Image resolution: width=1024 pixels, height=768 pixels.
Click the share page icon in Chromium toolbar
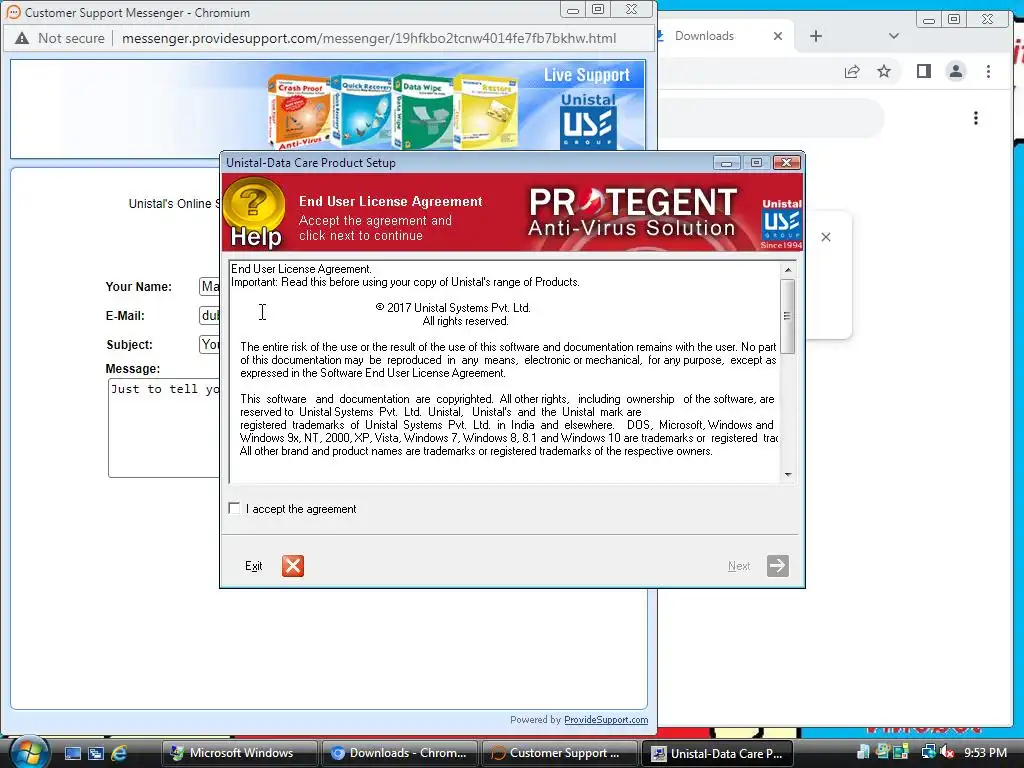point(852,72)
